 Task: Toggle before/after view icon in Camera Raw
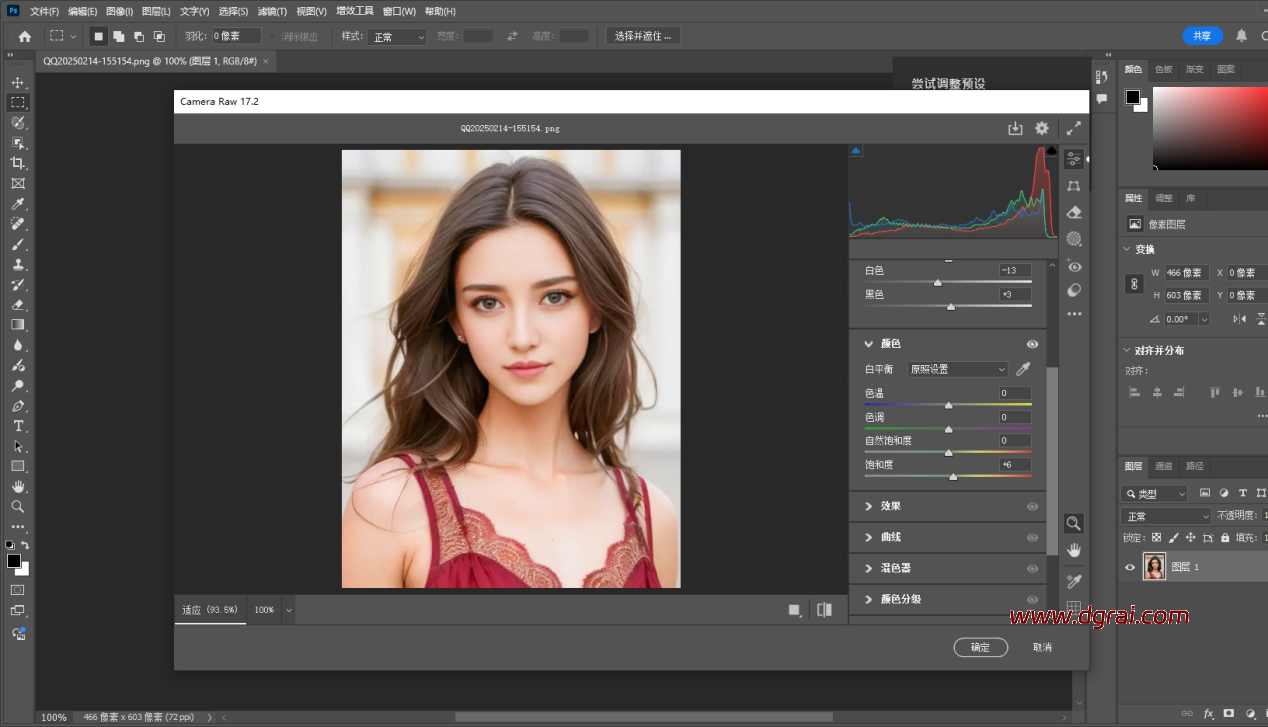(x=824, y=610)
